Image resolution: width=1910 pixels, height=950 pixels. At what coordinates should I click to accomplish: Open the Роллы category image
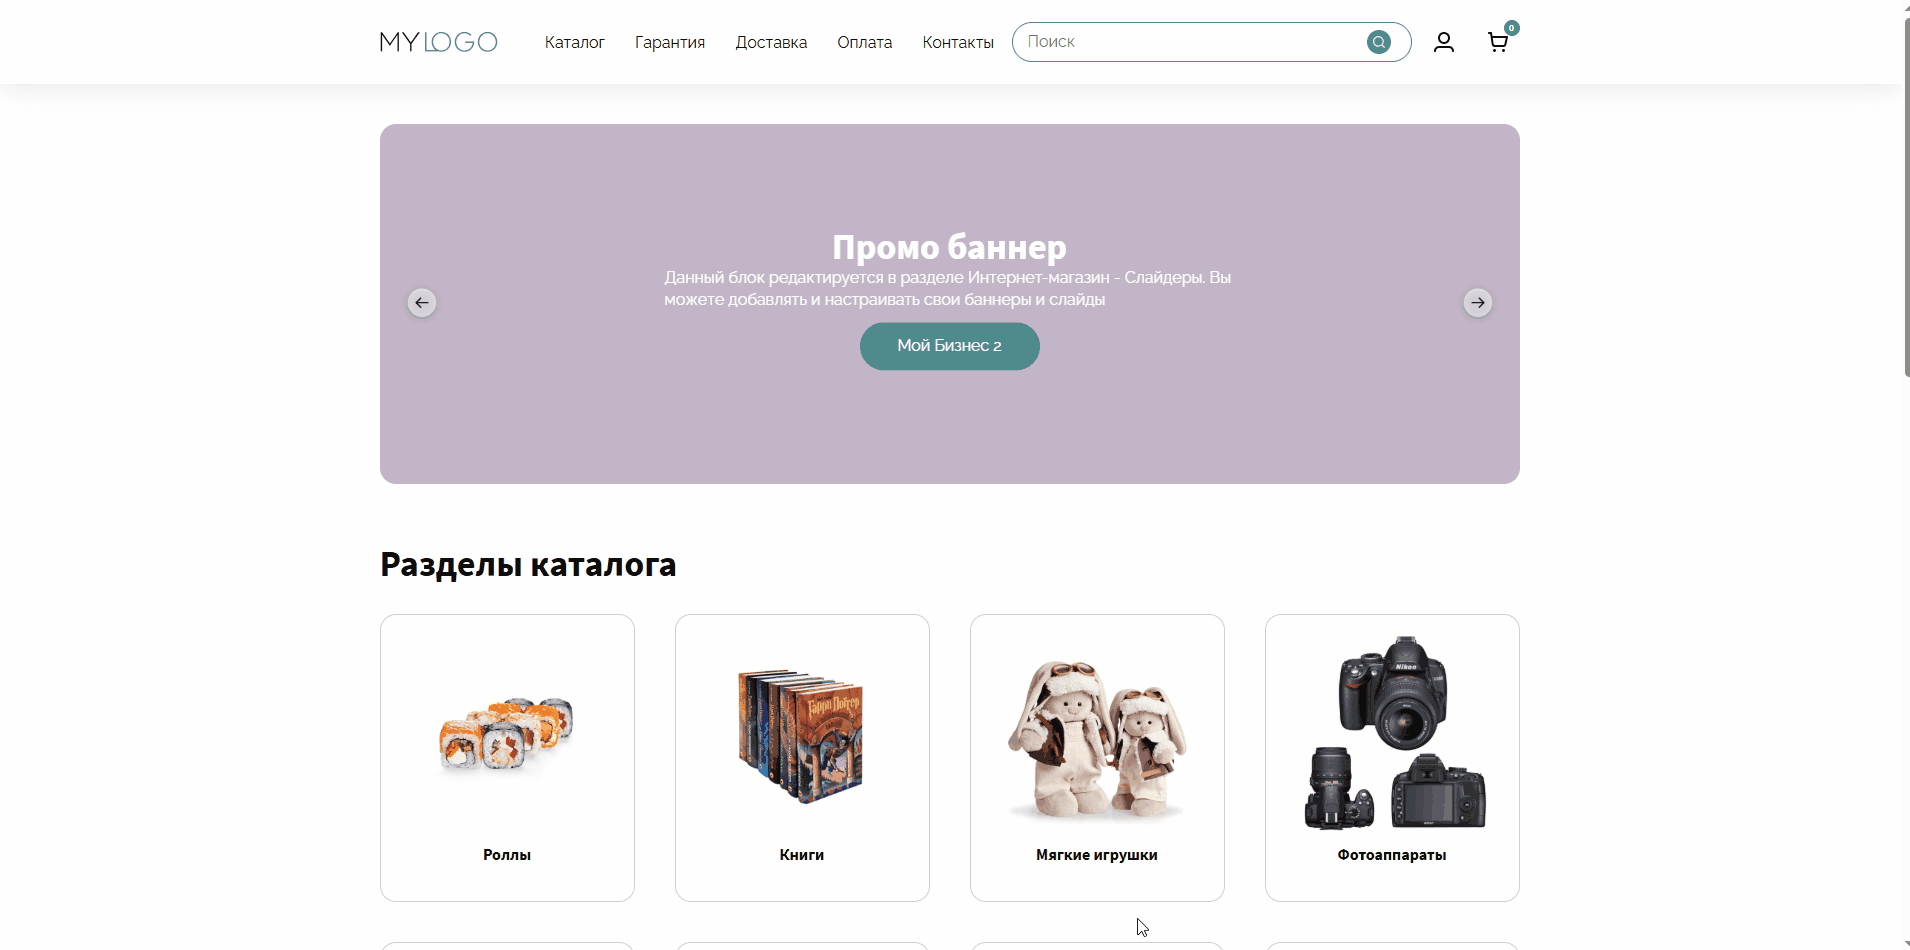[x=507, y=738]
